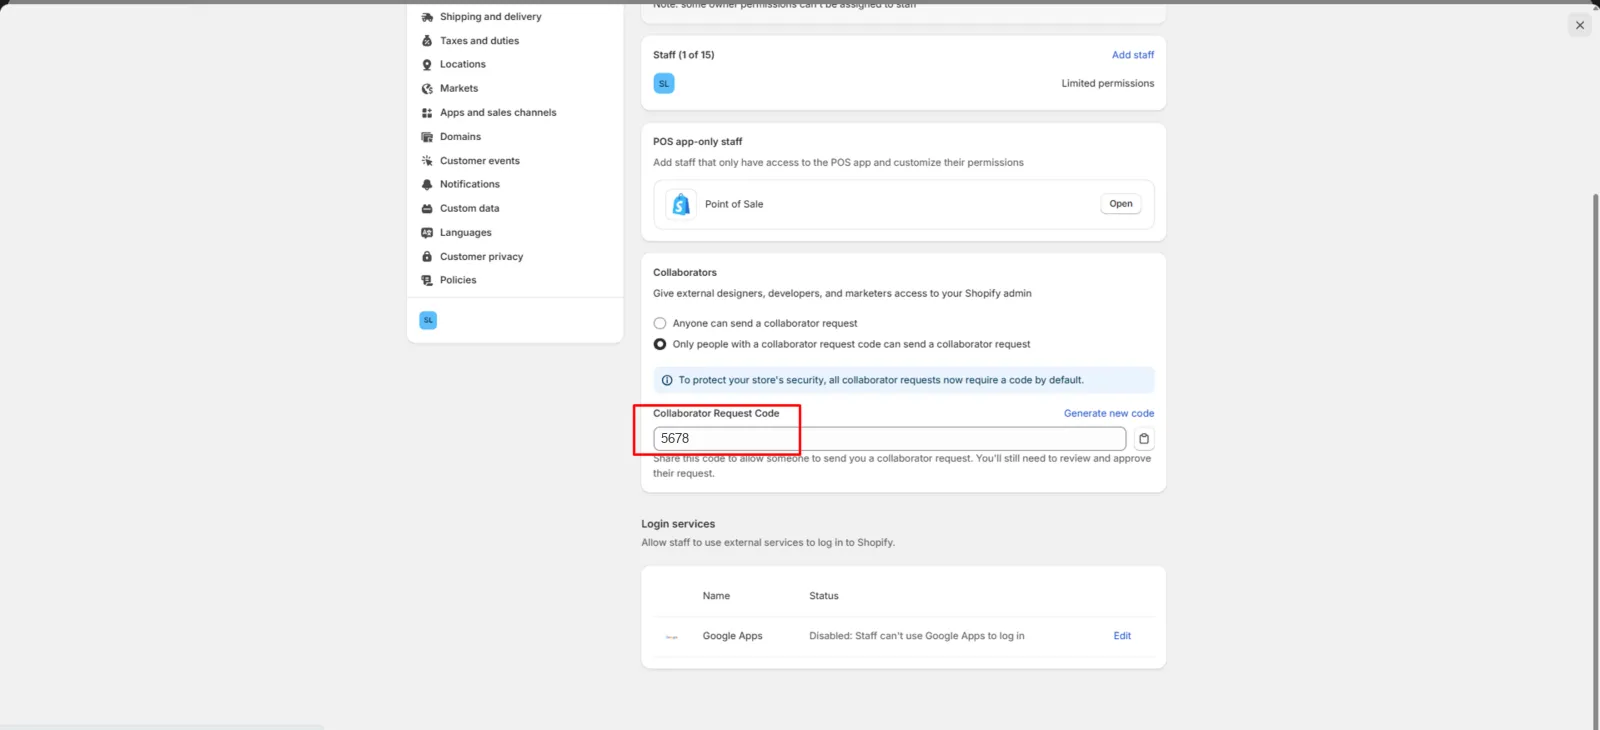Click the page vertical scrollbar
This screenshot has width=1600, height=730.
[1595, 460]
